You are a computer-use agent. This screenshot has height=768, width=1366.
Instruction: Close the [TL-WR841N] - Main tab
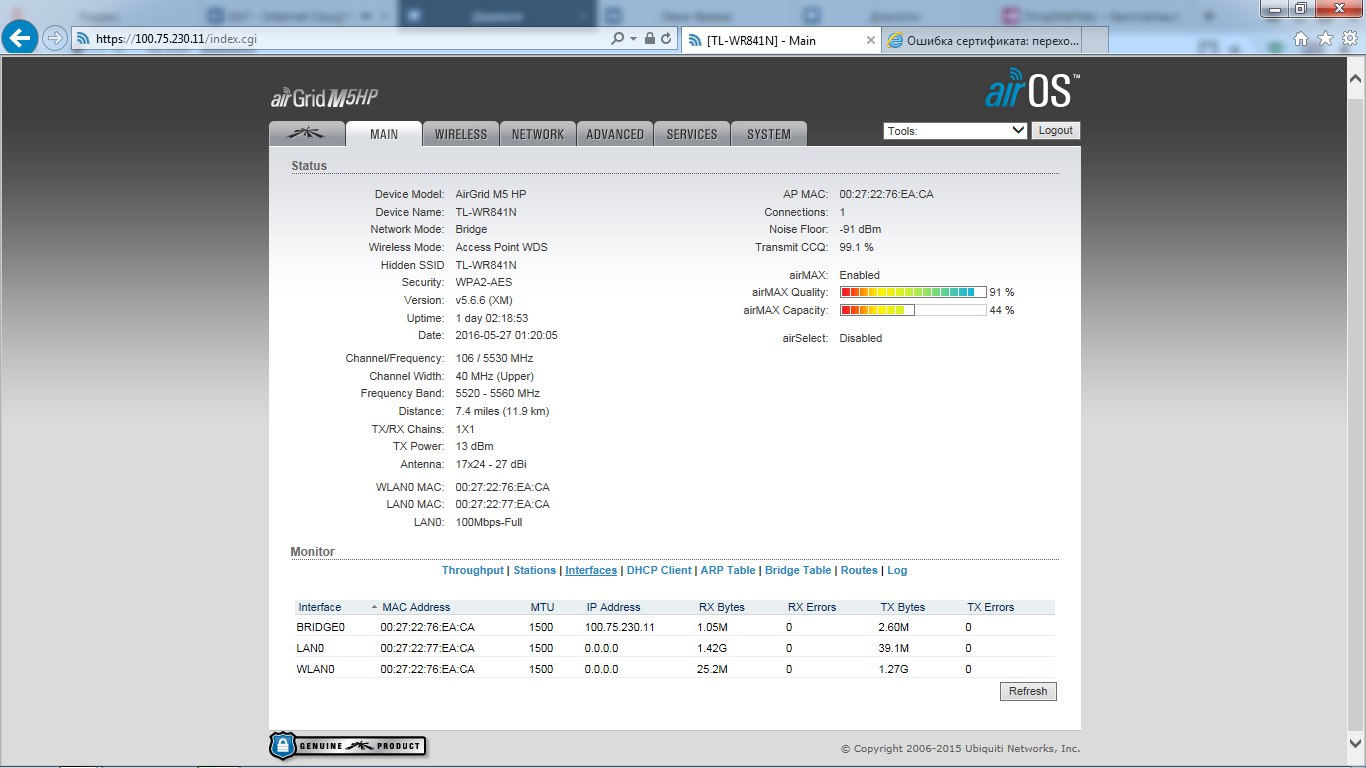[870, 40]
